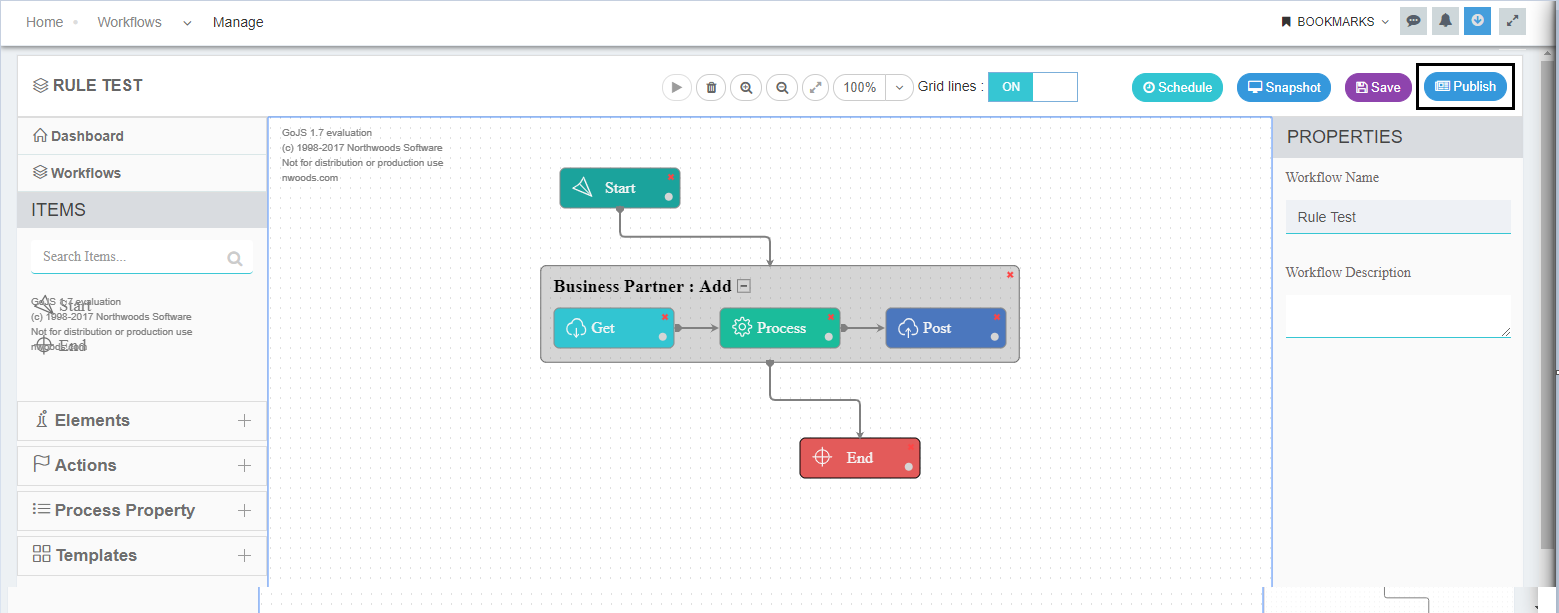Click the fit-to-screen expand icon in toolbar
Image resolution: width=1559 pixels, height=613 pixels.
(815, 87)
